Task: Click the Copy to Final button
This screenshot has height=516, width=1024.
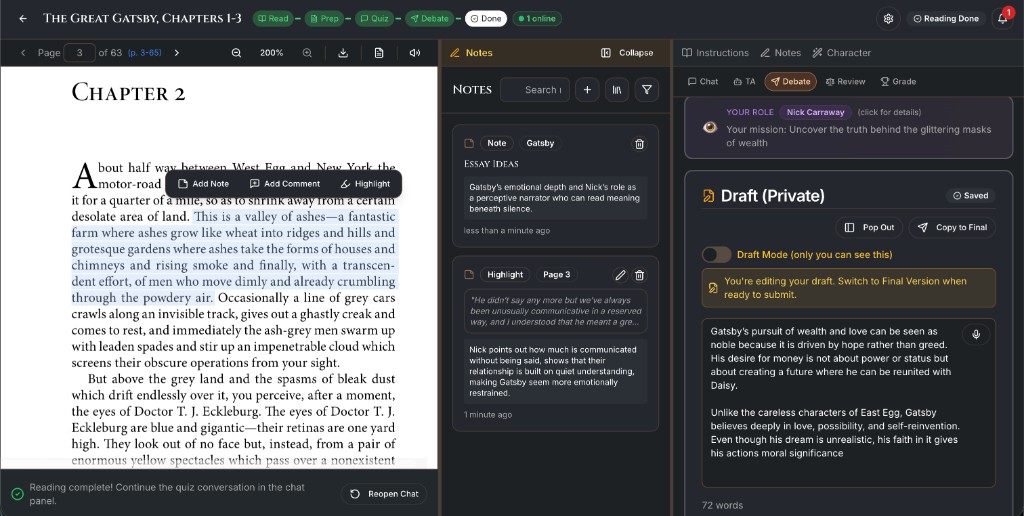Action: point(952,227)
